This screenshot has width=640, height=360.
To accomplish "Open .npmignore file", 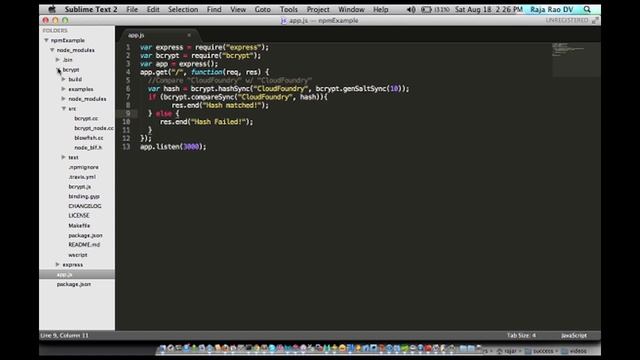I will pos(83,167).
